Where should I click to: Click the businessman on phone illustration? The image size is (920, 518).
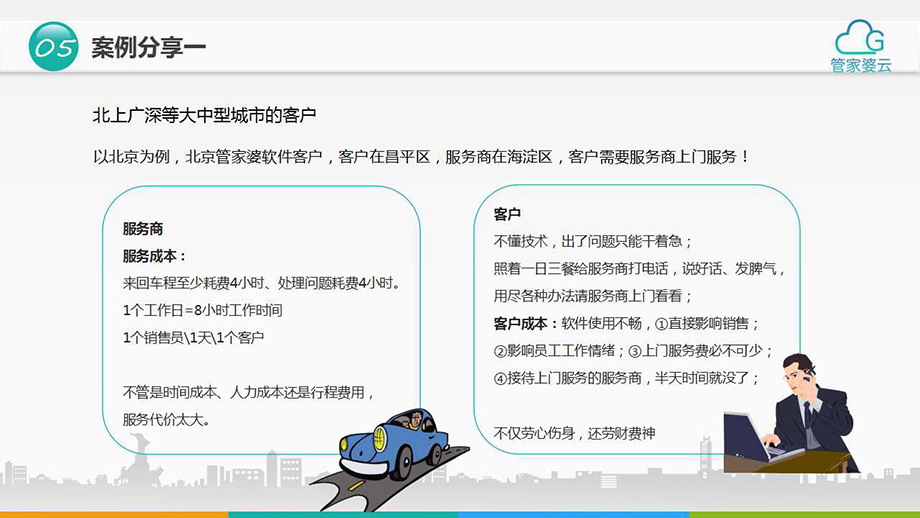792,414
